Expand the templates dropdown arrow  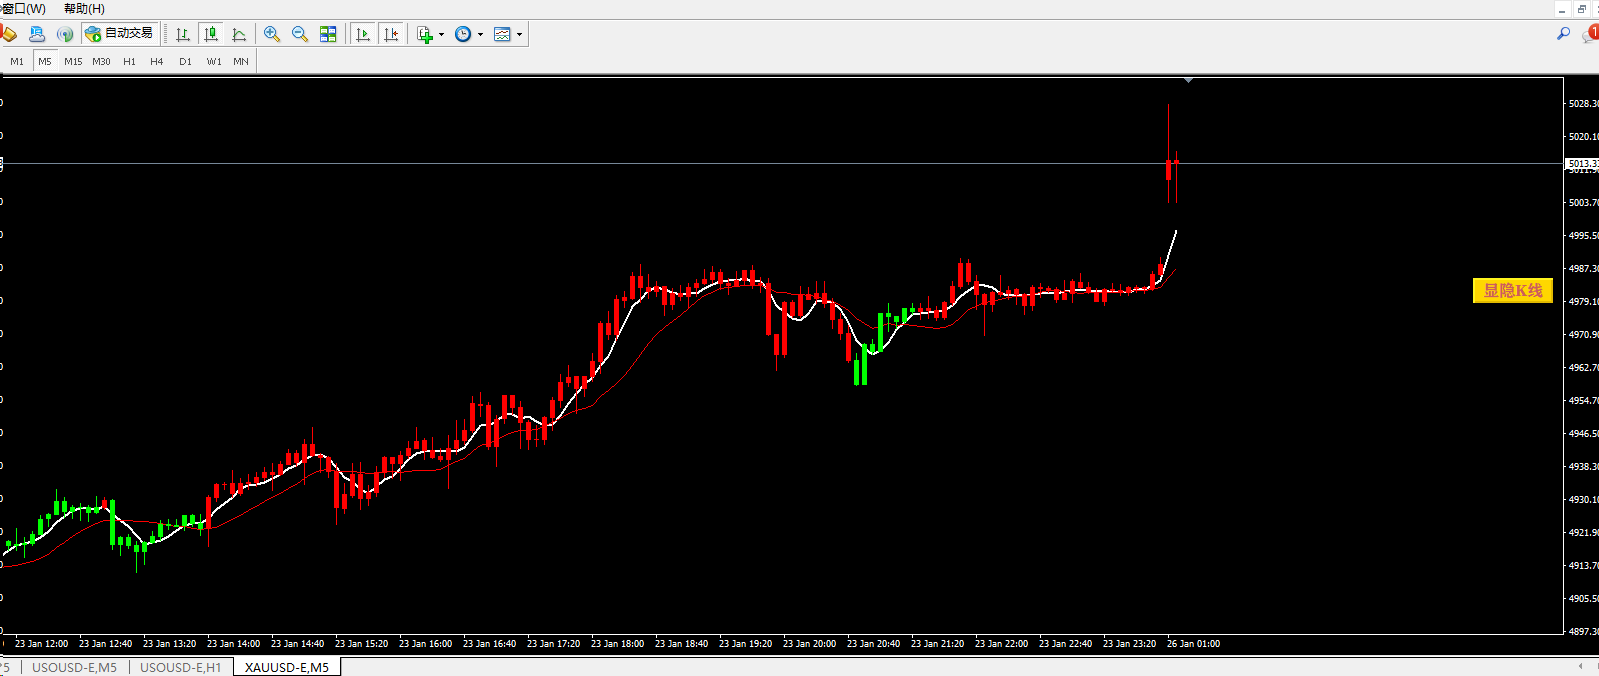(x=519, y=34)
